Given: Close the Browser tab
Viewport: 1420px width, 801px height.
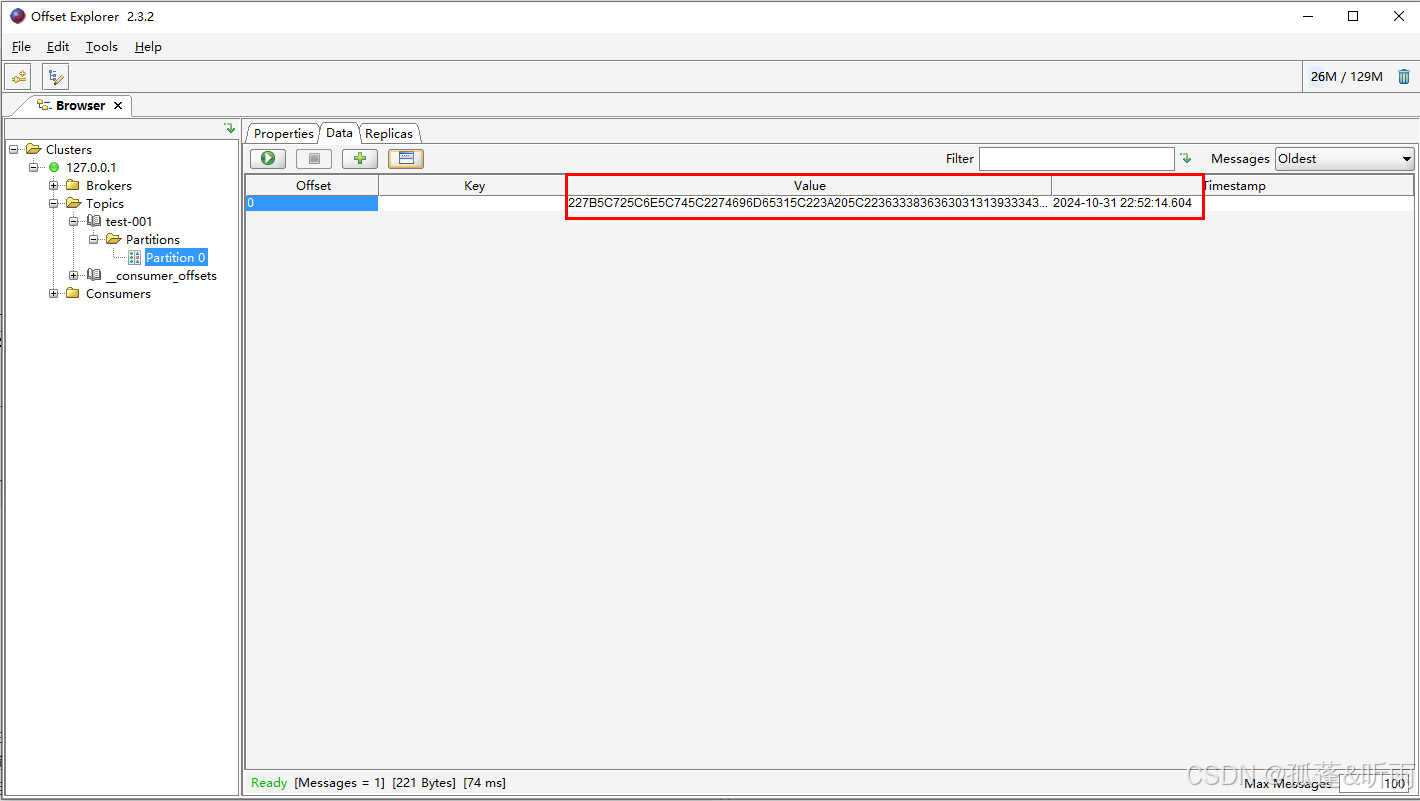Looking at the screenshot, I should [118, 105].
